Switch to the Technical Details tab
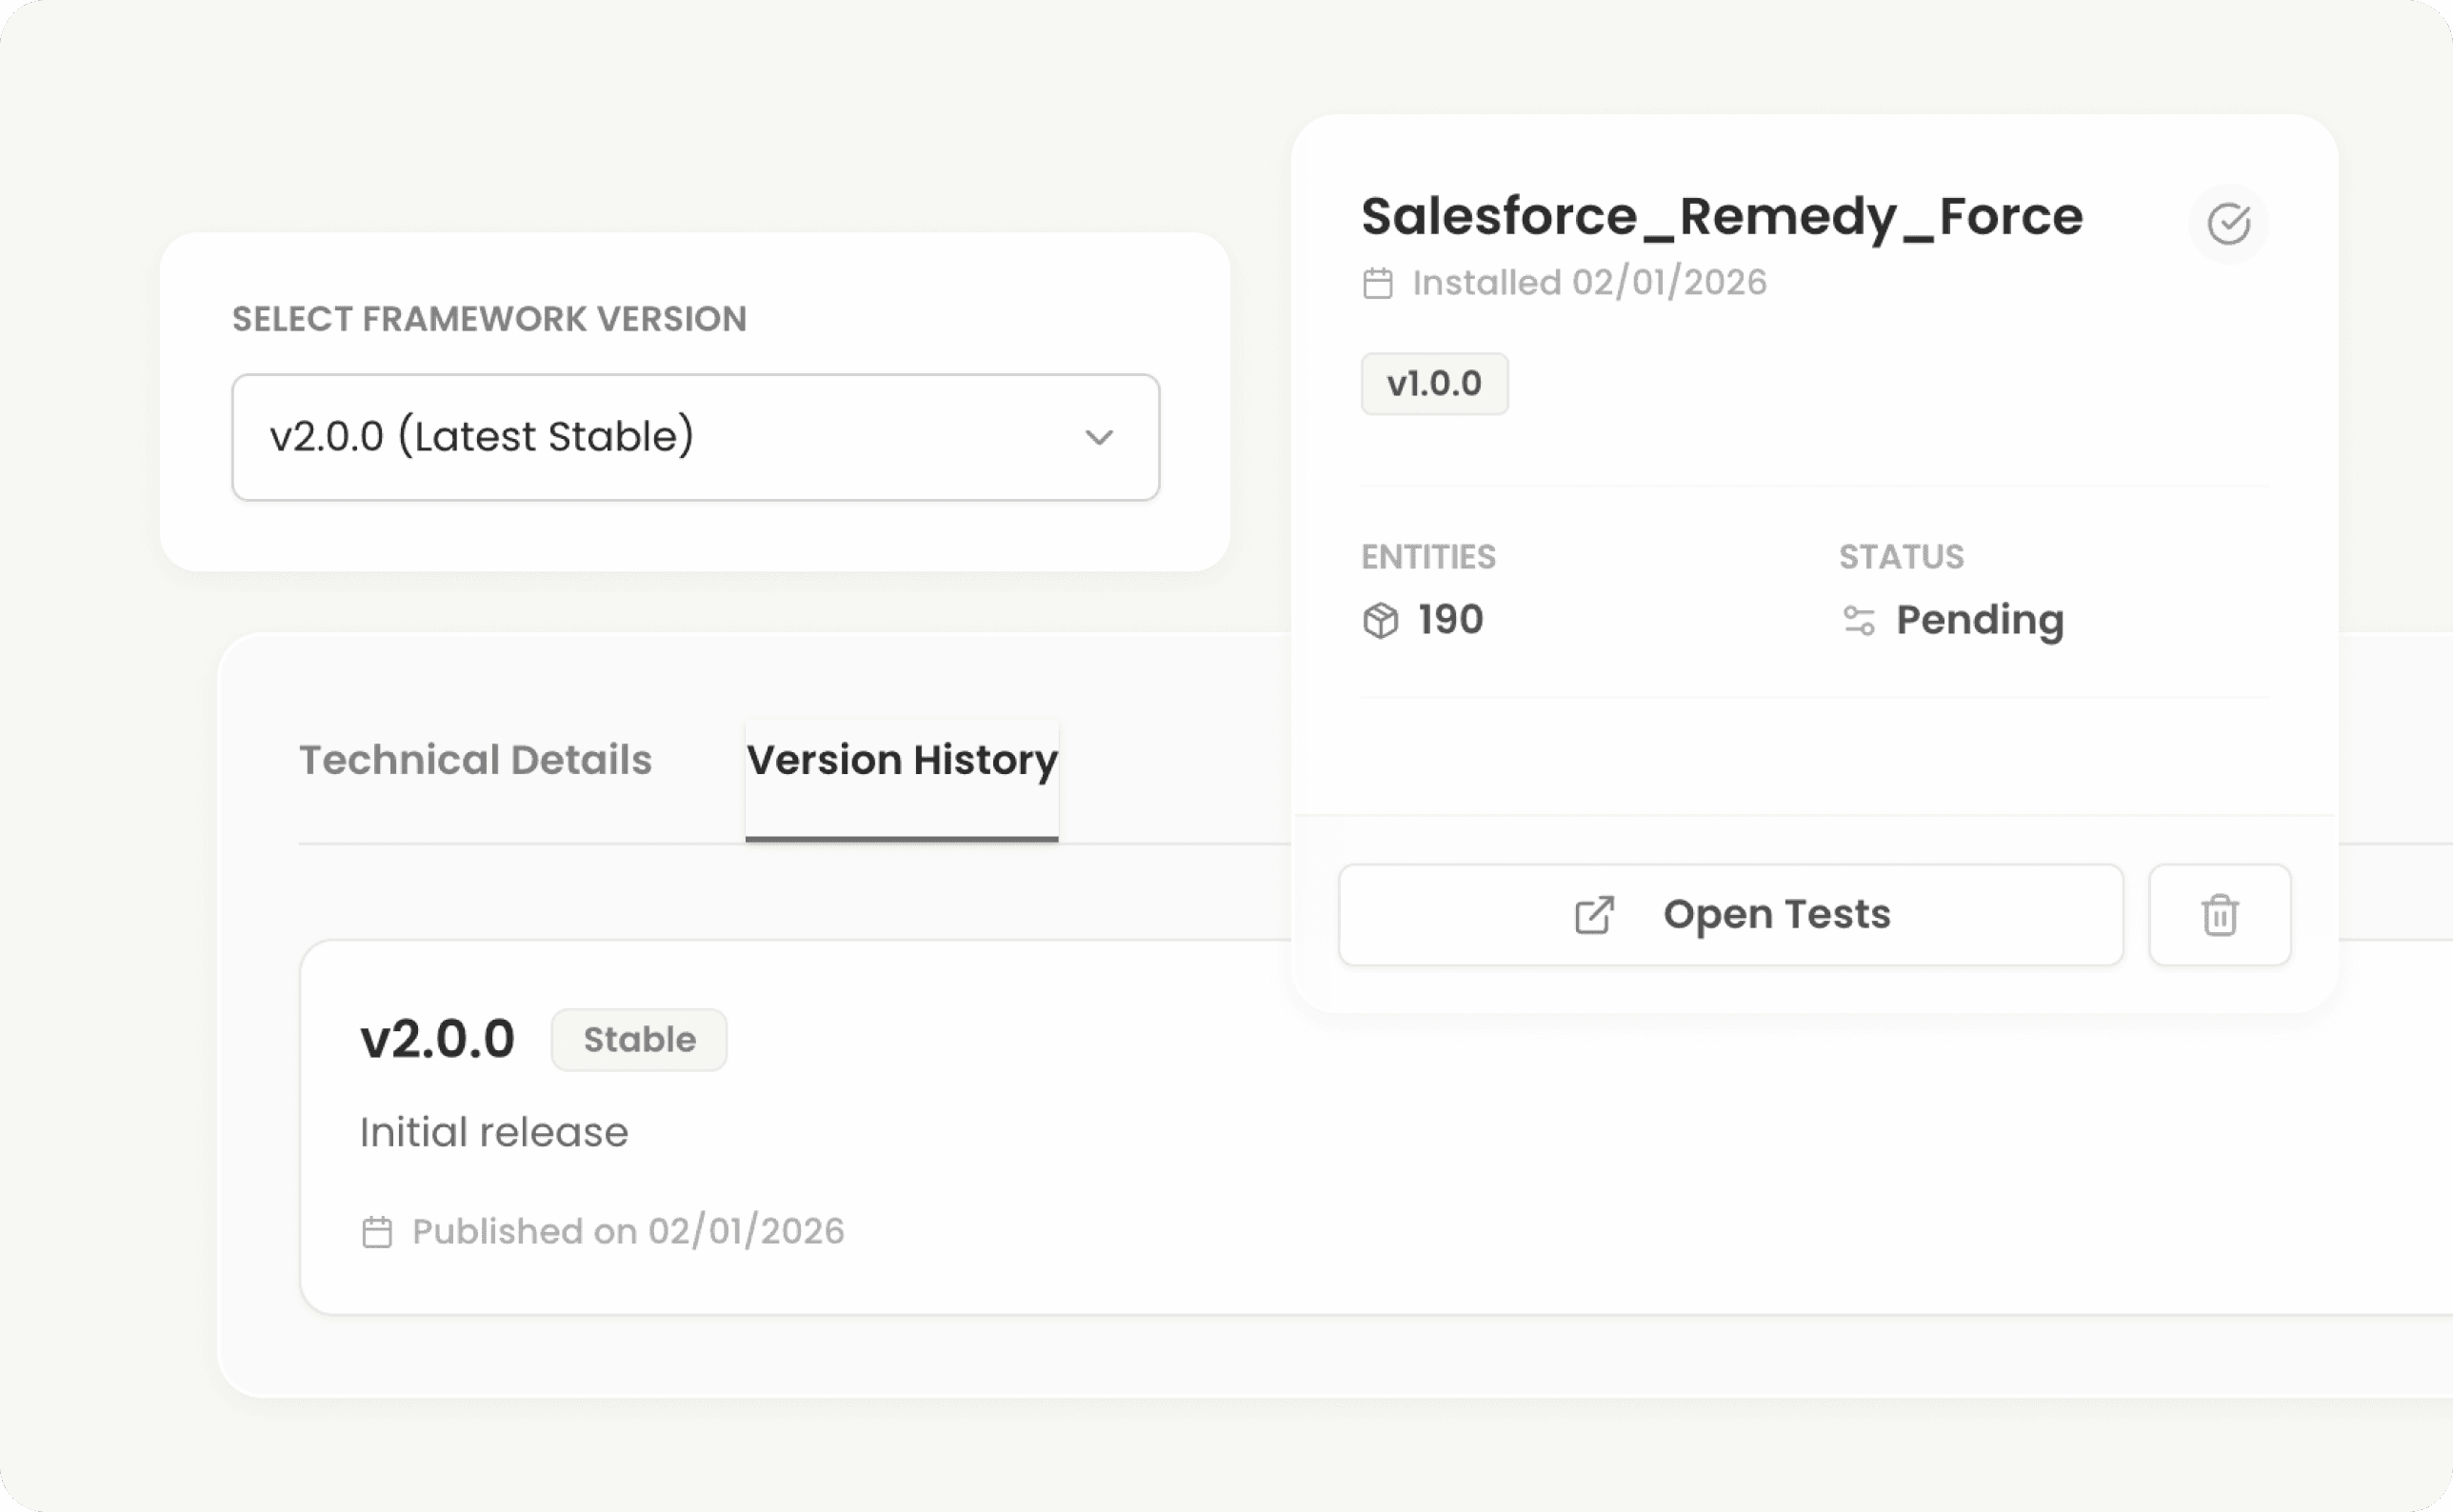 pyautogui.click(x=475, y=760)
